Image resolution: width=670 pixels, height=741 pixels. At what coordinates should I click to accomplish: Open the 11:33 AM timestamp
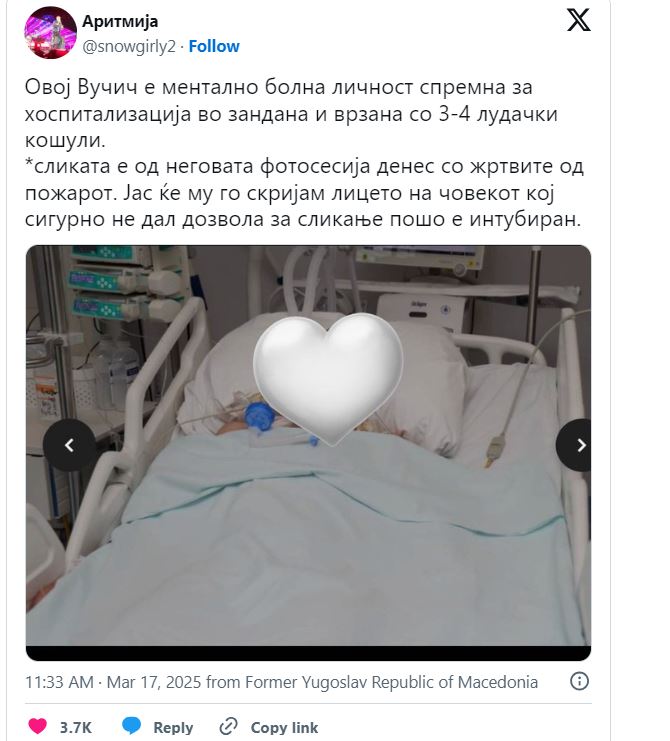click(x=59, y=682)
